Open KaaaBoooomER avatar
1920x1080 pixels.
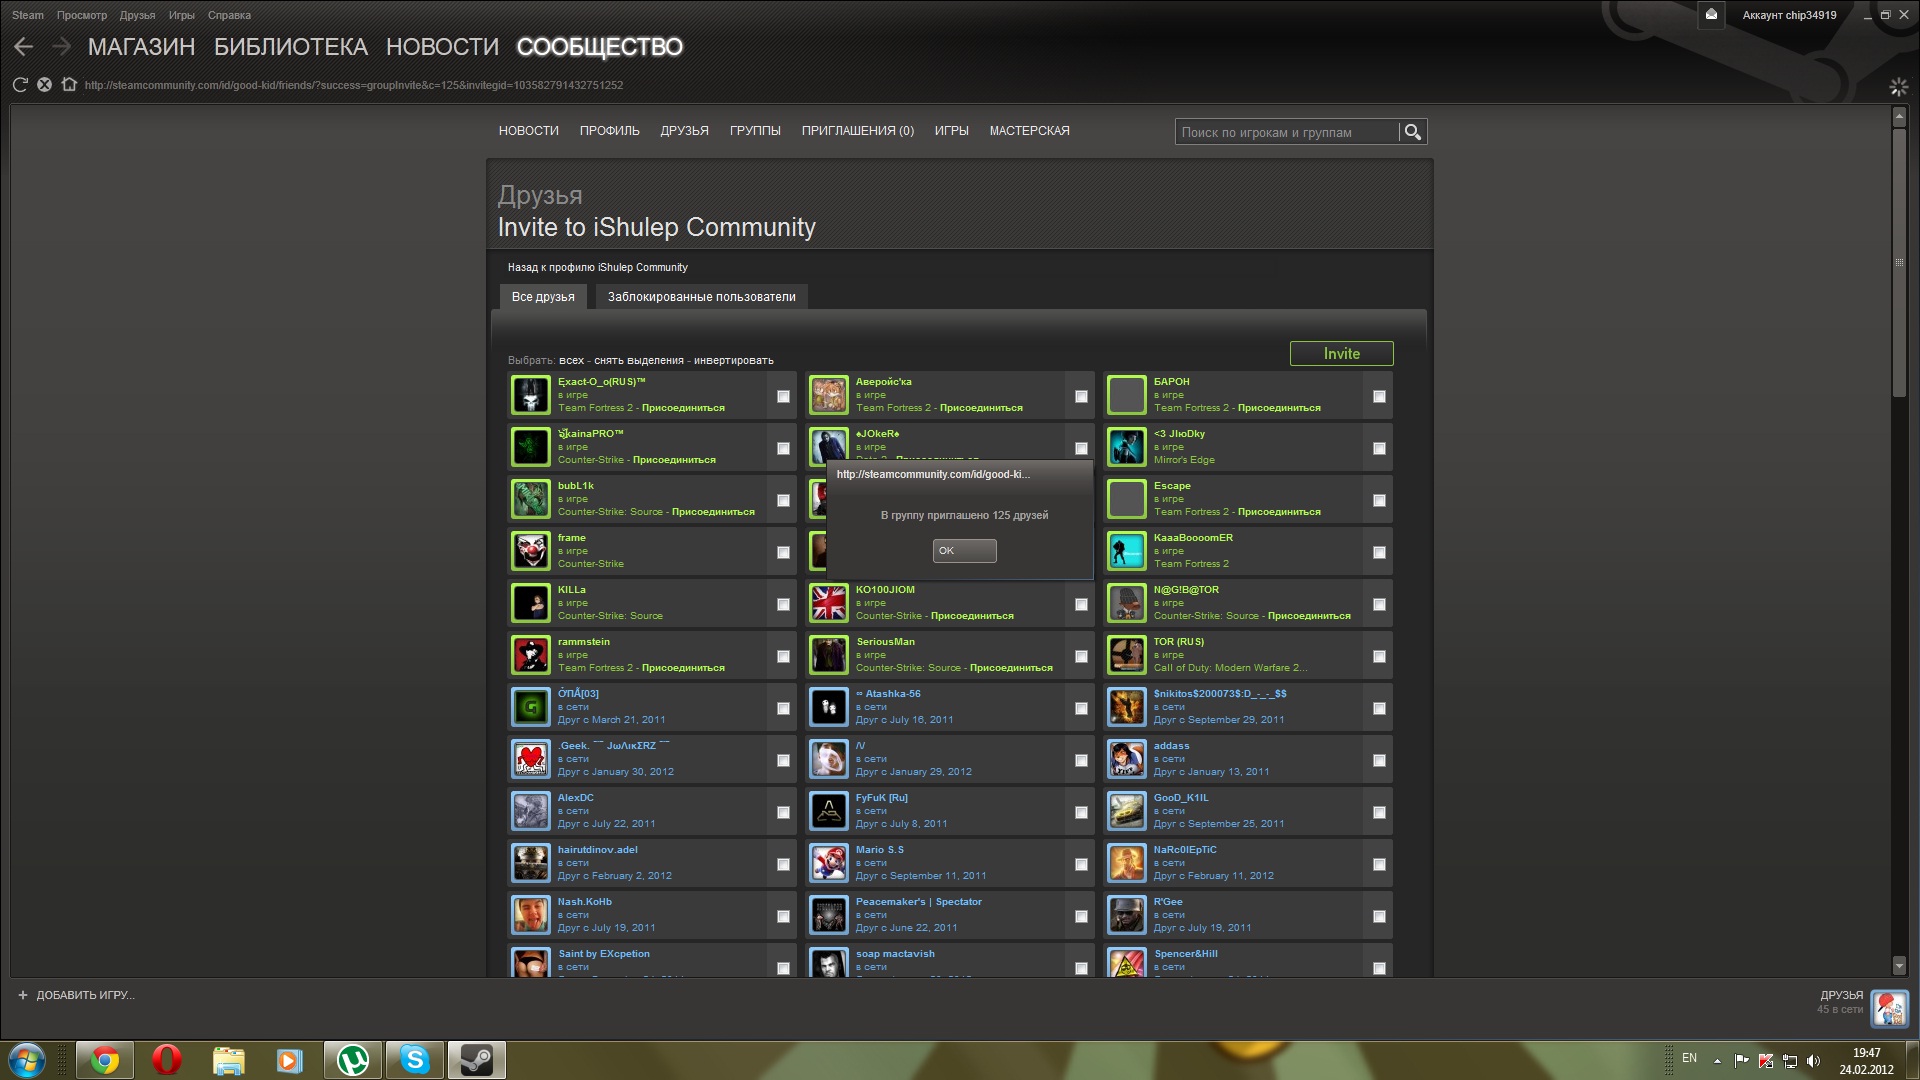tap(1127, 552)
